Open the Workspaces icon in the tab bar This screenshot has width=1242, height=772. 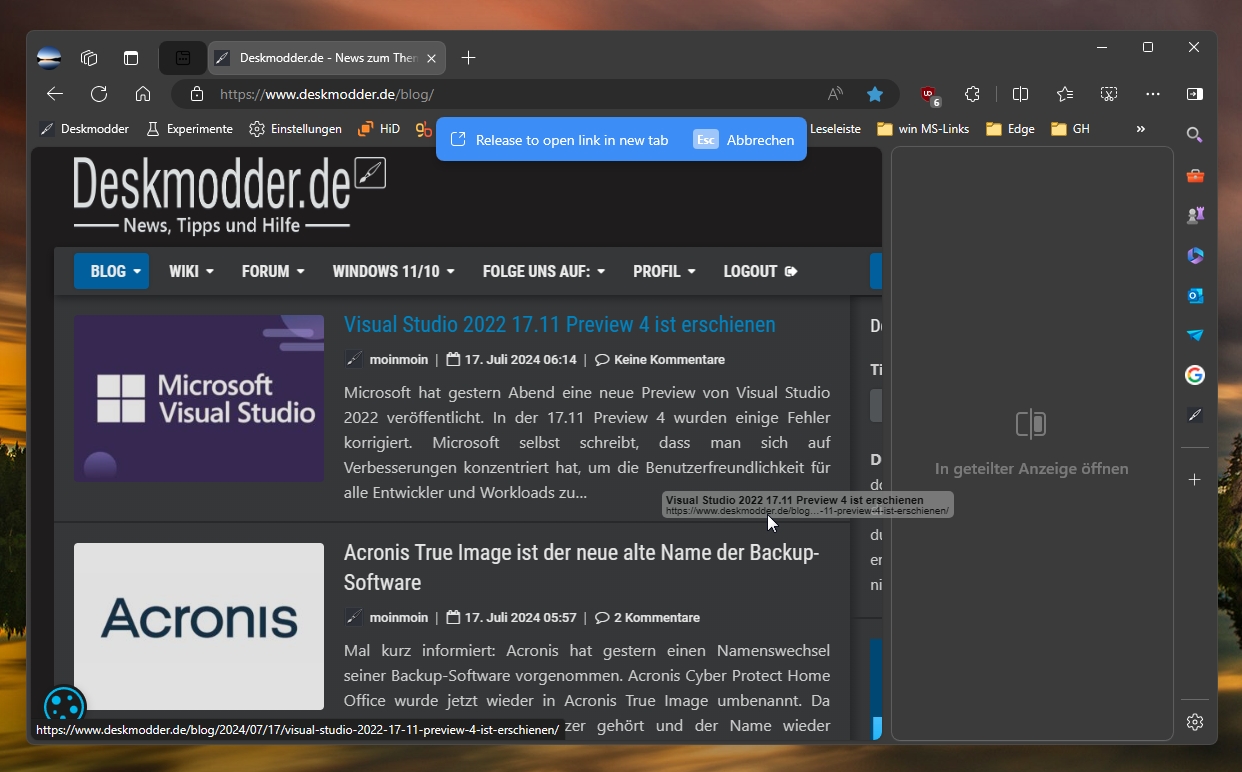tap(89, 58)
